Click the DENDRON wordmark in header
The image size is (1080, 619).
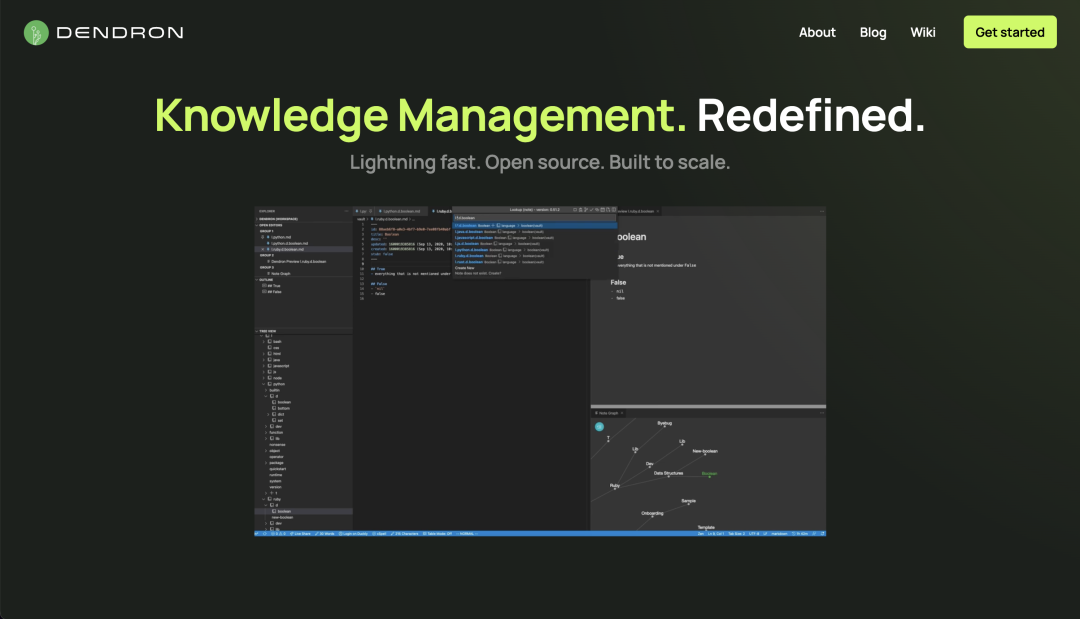click(120, 32)
